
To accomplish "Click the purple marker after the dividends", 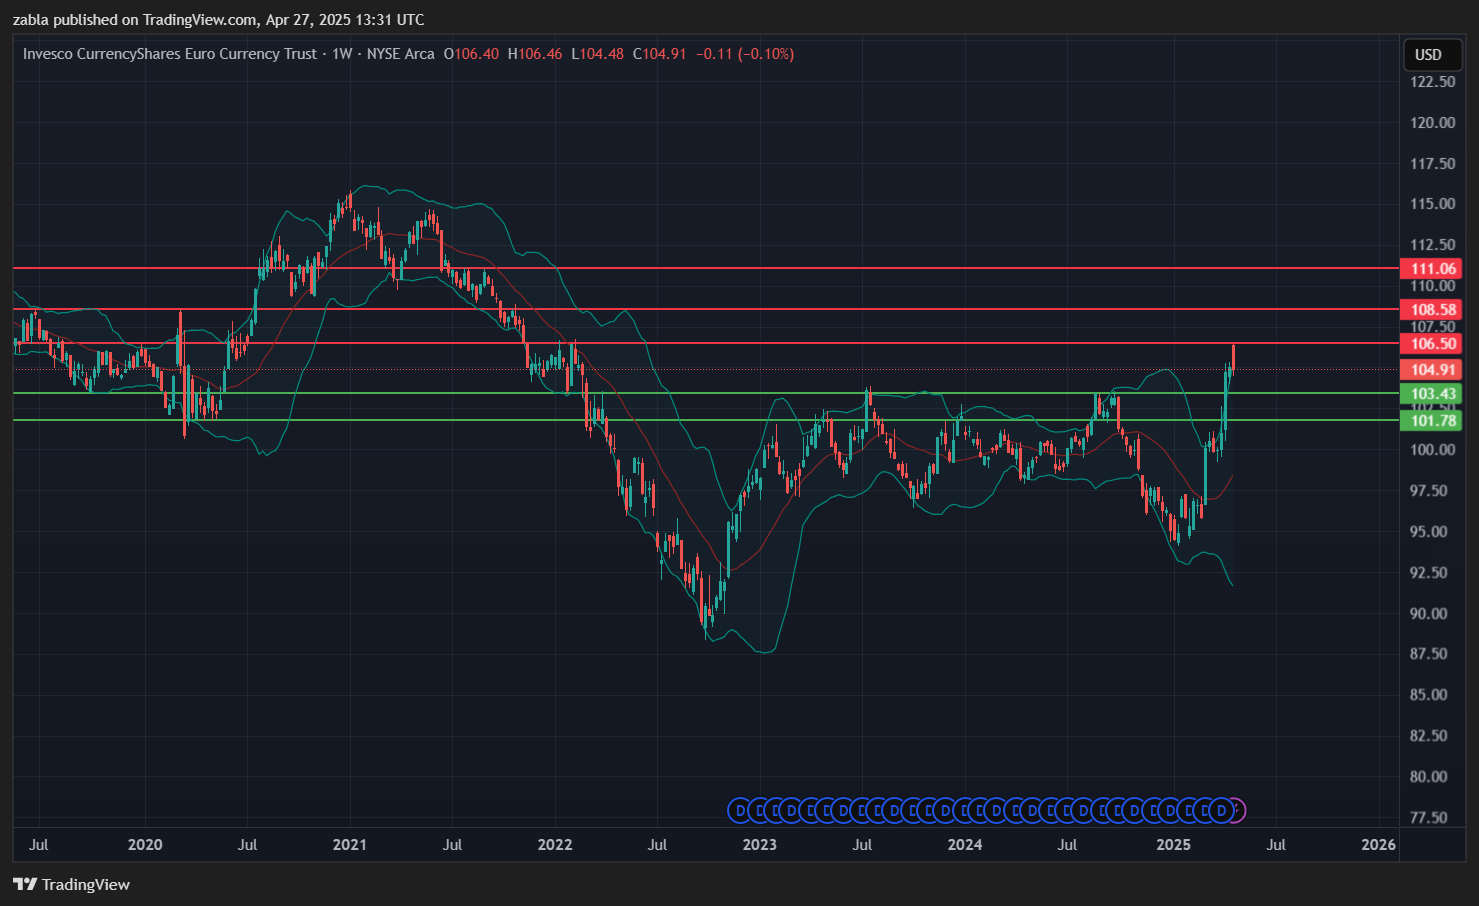I will [x=1236, y=810].
